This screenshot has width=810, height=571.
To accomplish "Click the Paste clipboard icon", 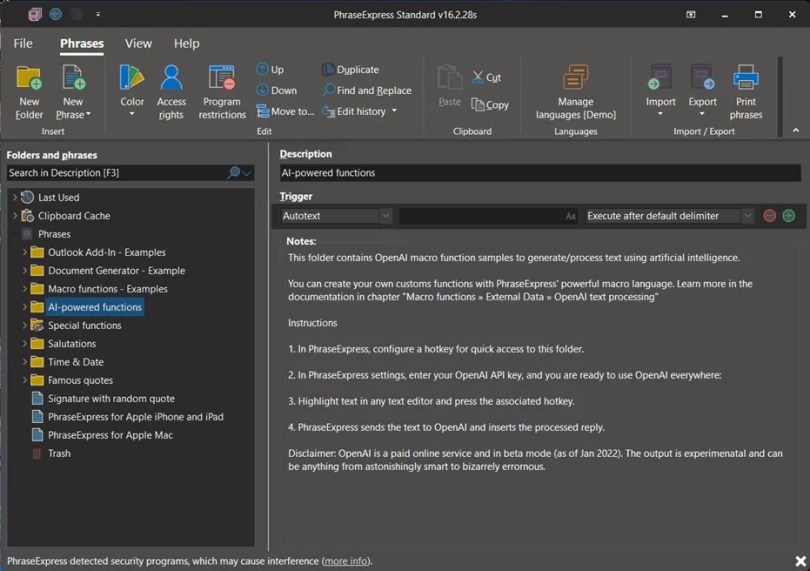I will pyautogui.click(x=449, y=78).
